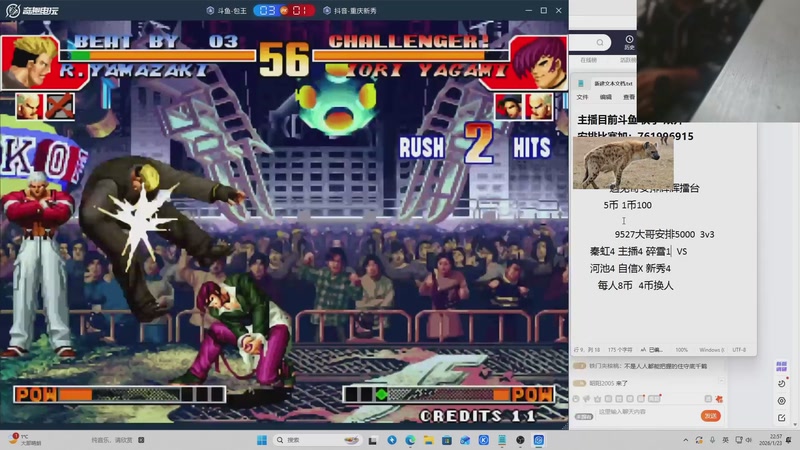Open the 文件 menu in Notepad
Screen dimensions: 800x450
click(582, 97)
